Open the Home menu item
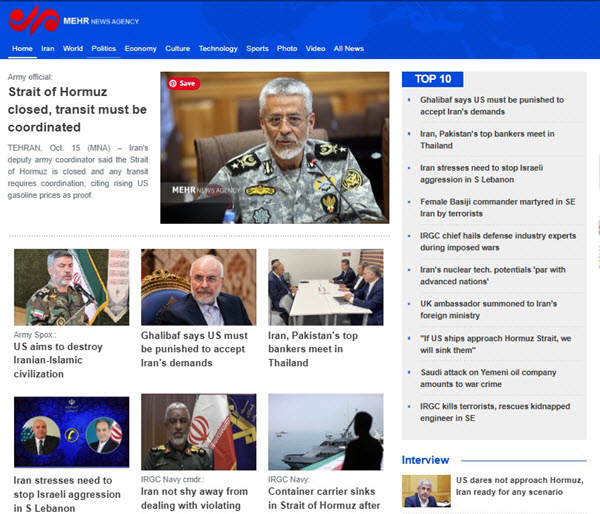 22,49
